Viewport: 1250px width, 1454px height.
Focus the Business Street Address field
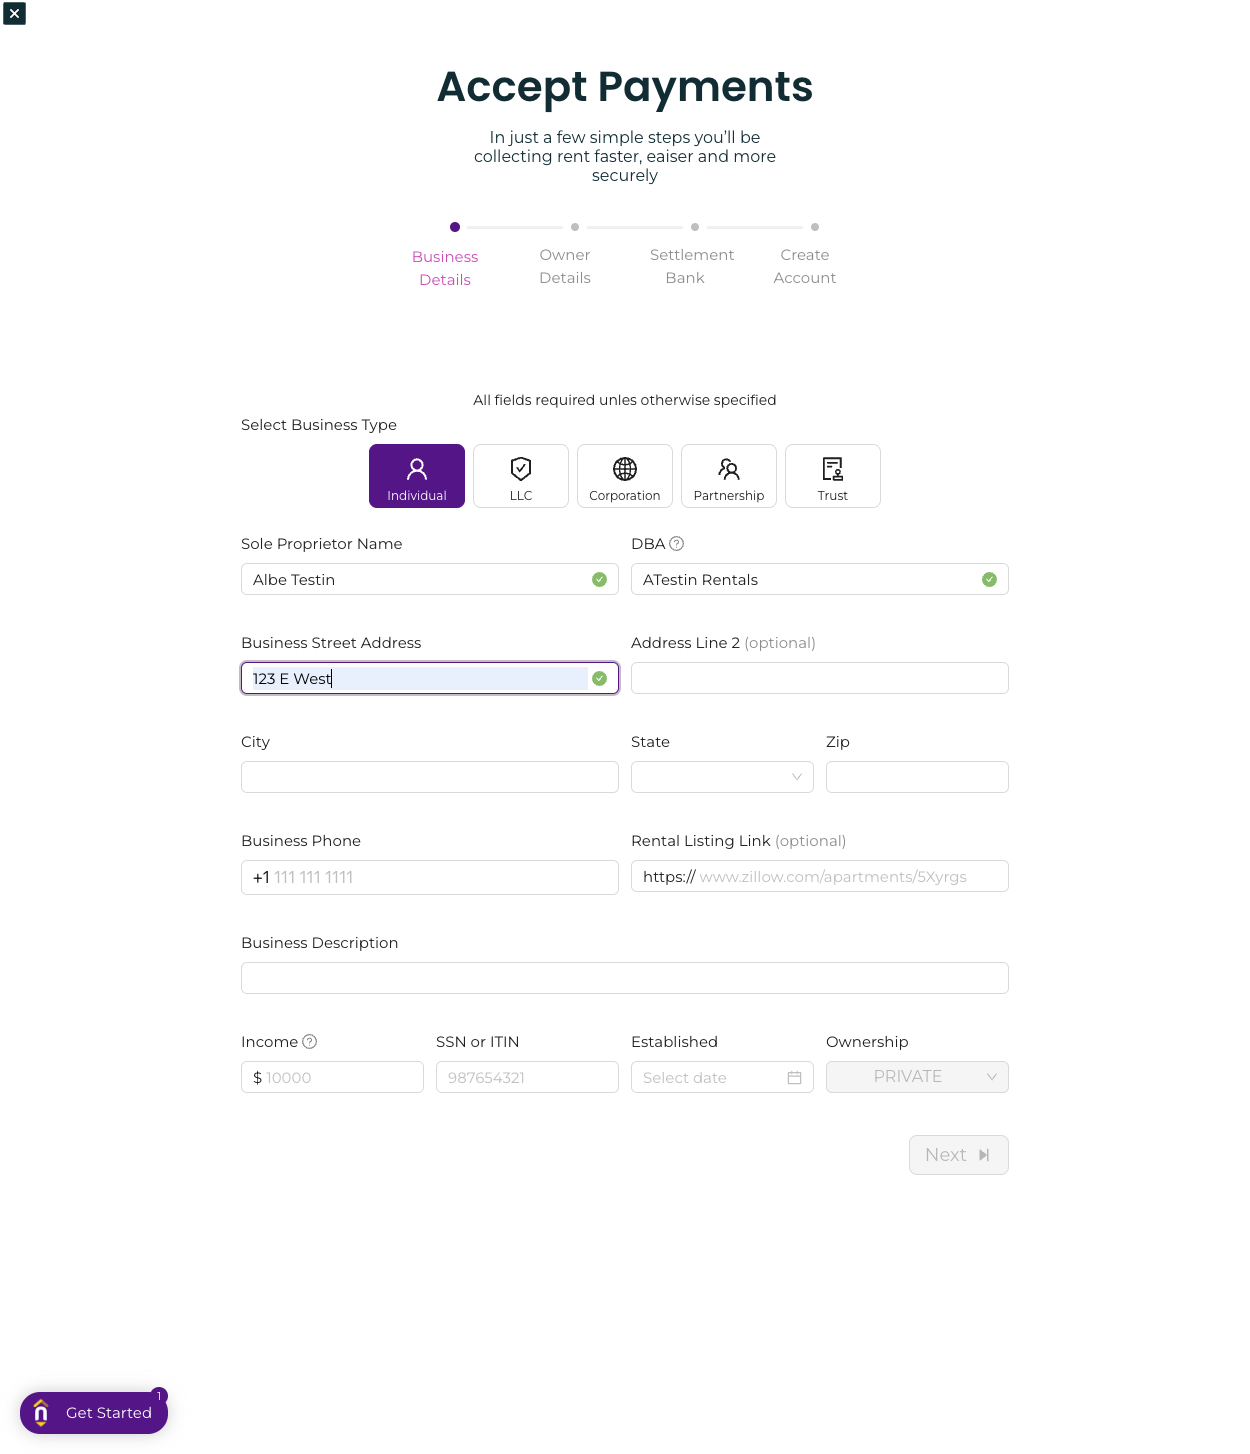tap(430, 678)
